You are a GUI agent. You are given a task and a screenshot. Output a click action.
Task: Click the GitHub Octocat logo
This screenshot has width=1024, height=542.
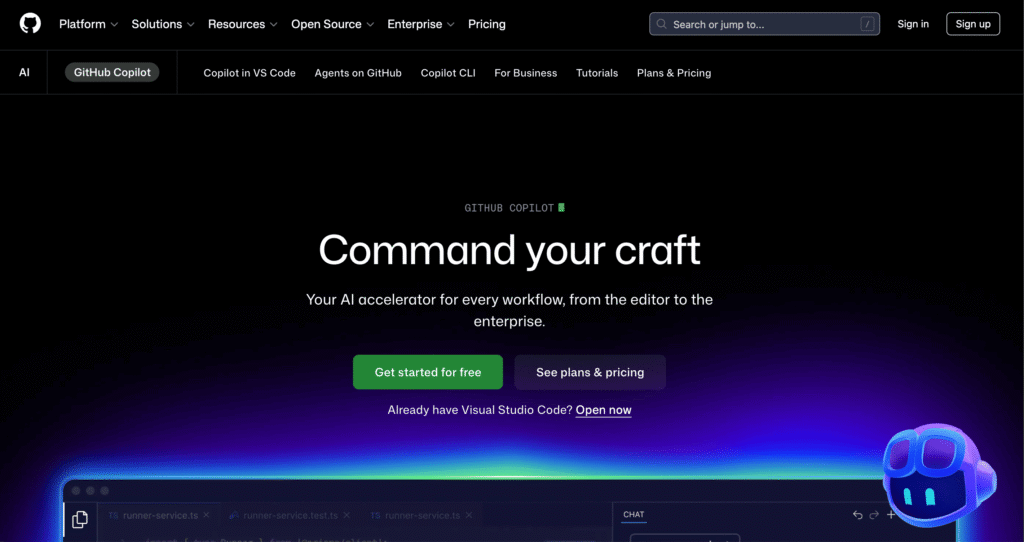(30, 24)
